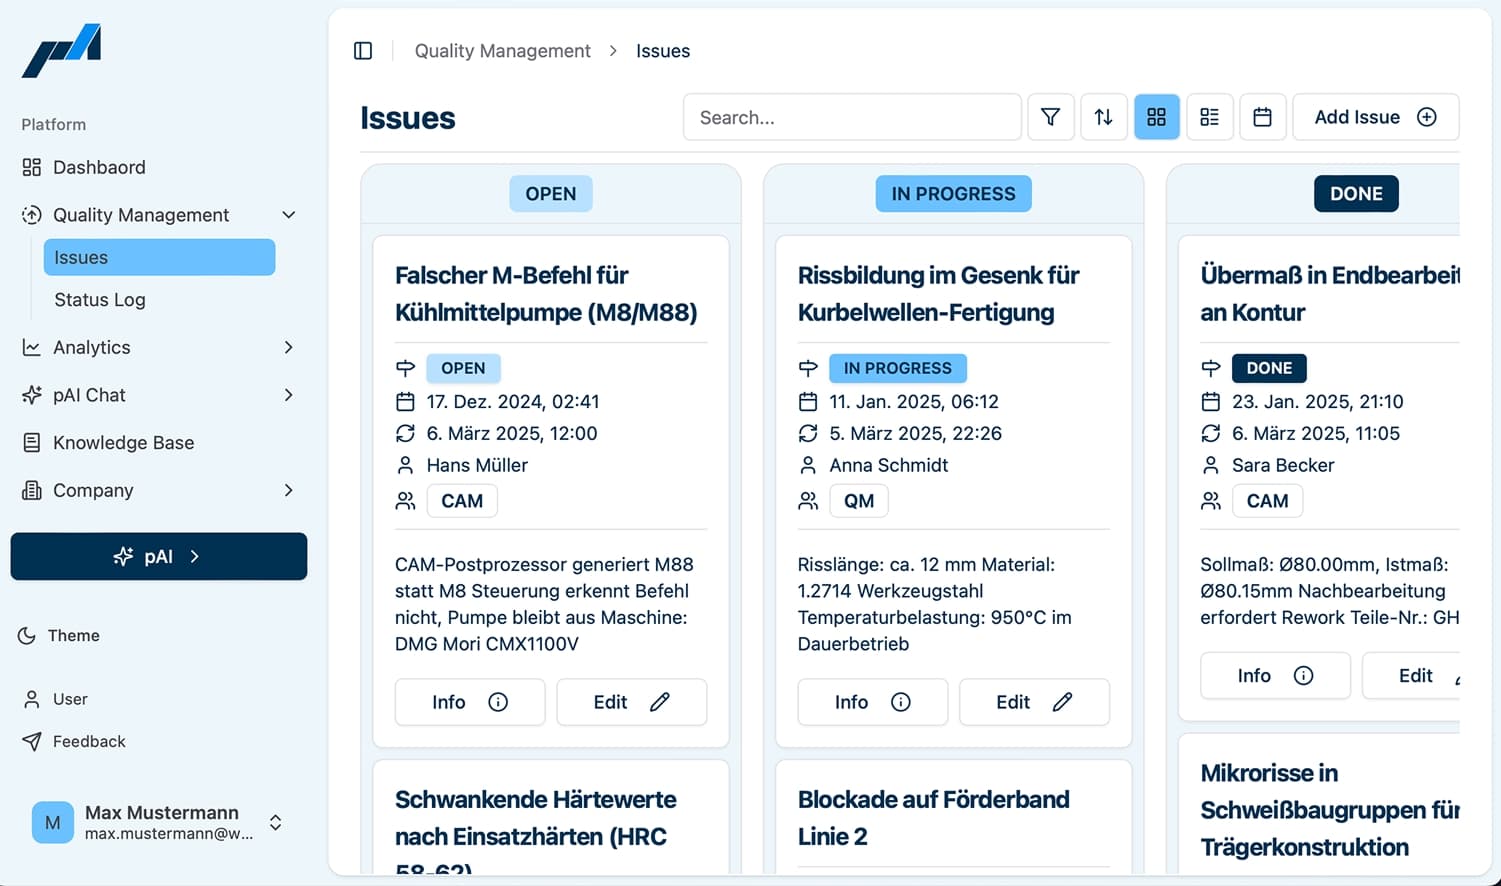This screenshot has width=1501, height=886.
Task: Expand the Analytics menu
Action: click(288, 347)
